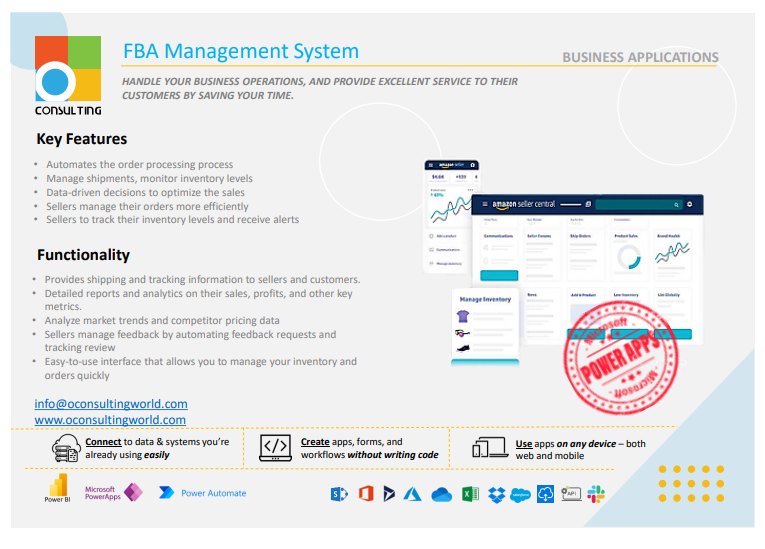Open hamburger menu in Amazon seller central header
This screenshot has height=549, width=765.
(484, 204)
